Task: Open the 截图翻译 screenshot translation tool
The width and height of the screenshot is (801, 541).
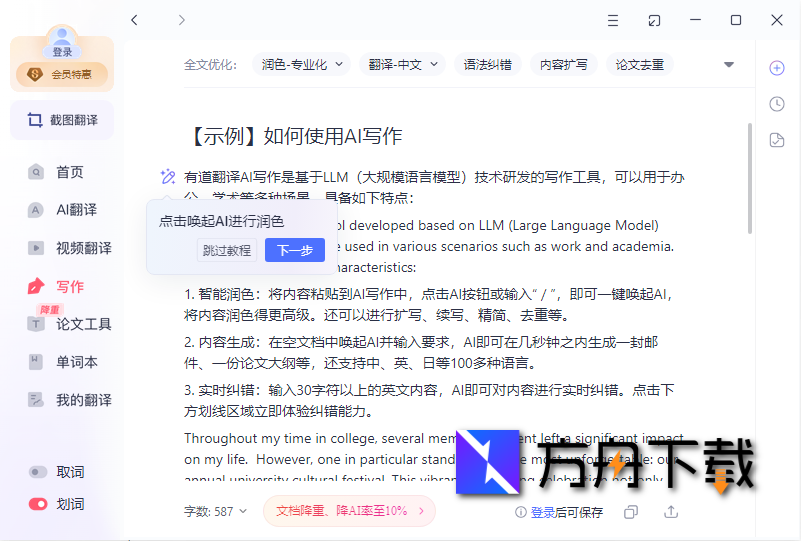Action: [62, 120]
